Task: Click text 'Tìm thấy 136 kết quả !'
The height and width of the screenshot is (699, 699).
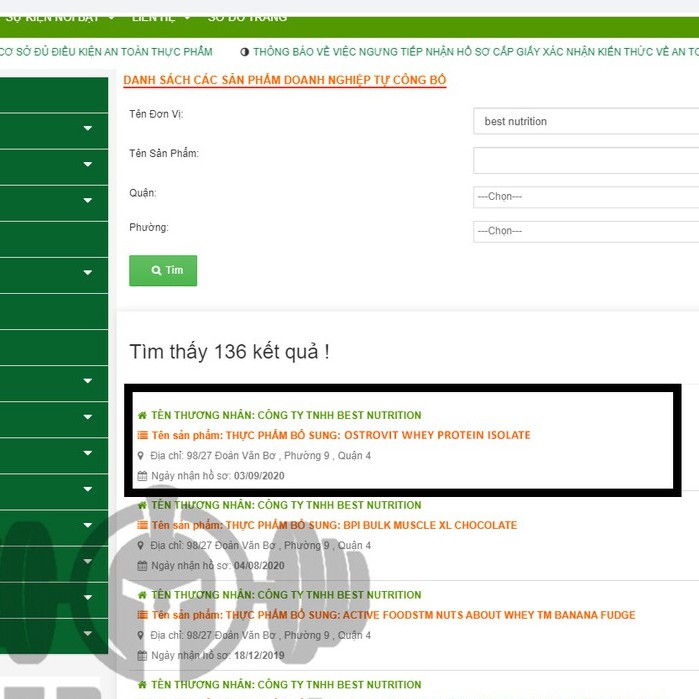Action: (x=230, y=352)
